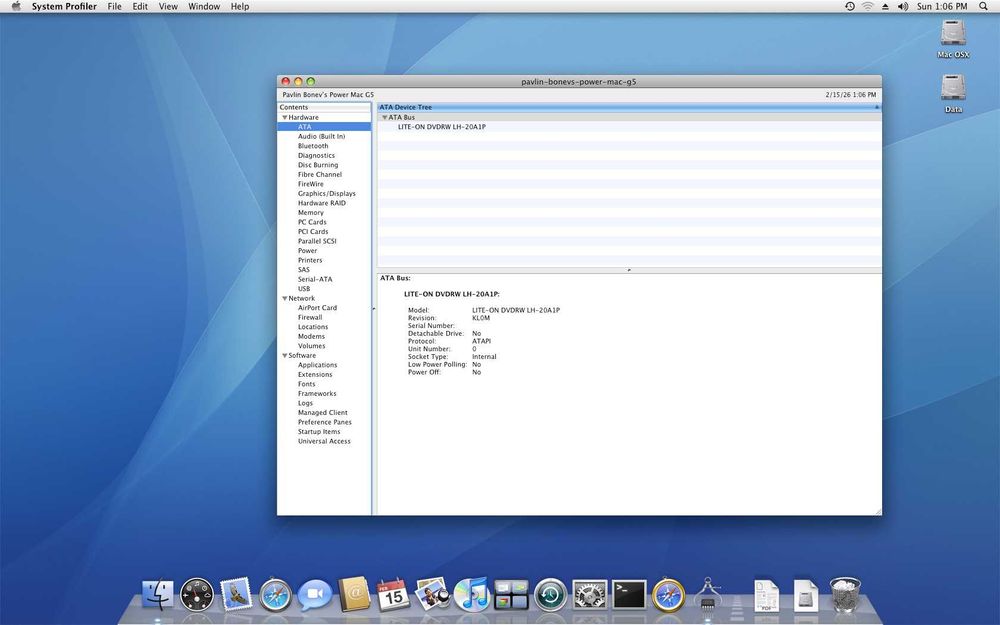Select USB in Hardware list
The image size is (1000, 625).
pyautogui.click(x=304, y=289)
